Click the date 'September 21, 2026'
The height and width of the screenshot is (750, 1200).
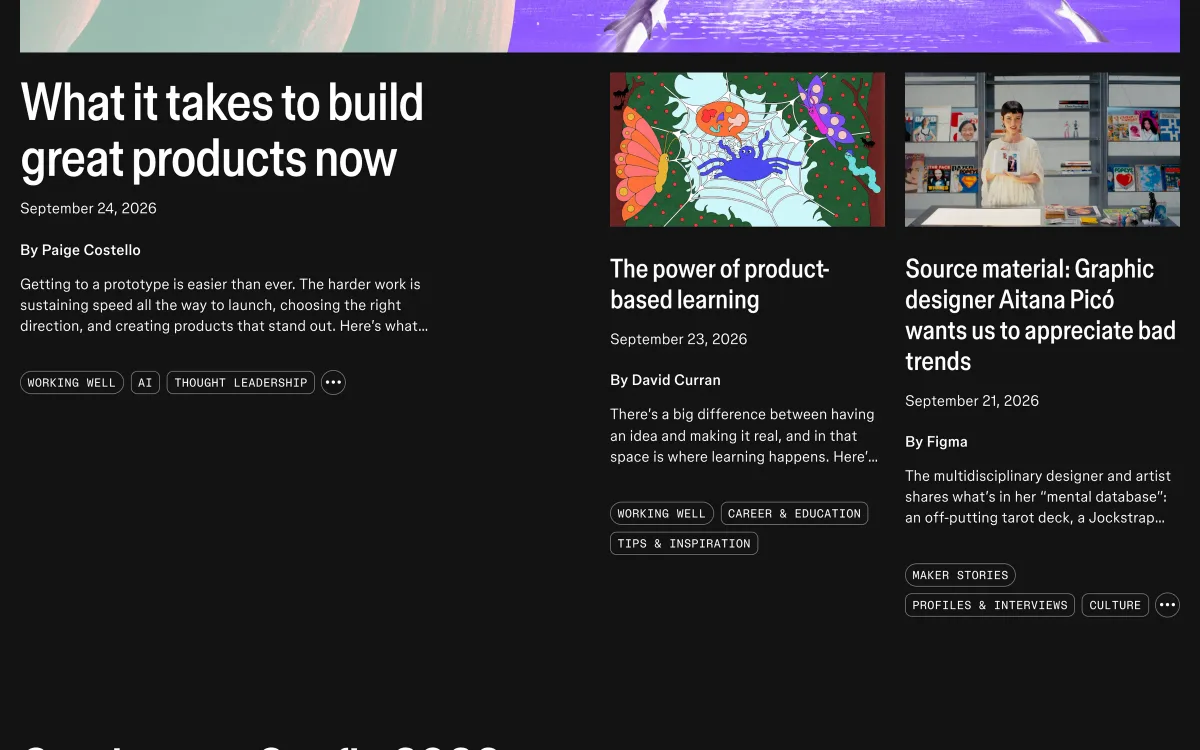[x=972, y=400]
